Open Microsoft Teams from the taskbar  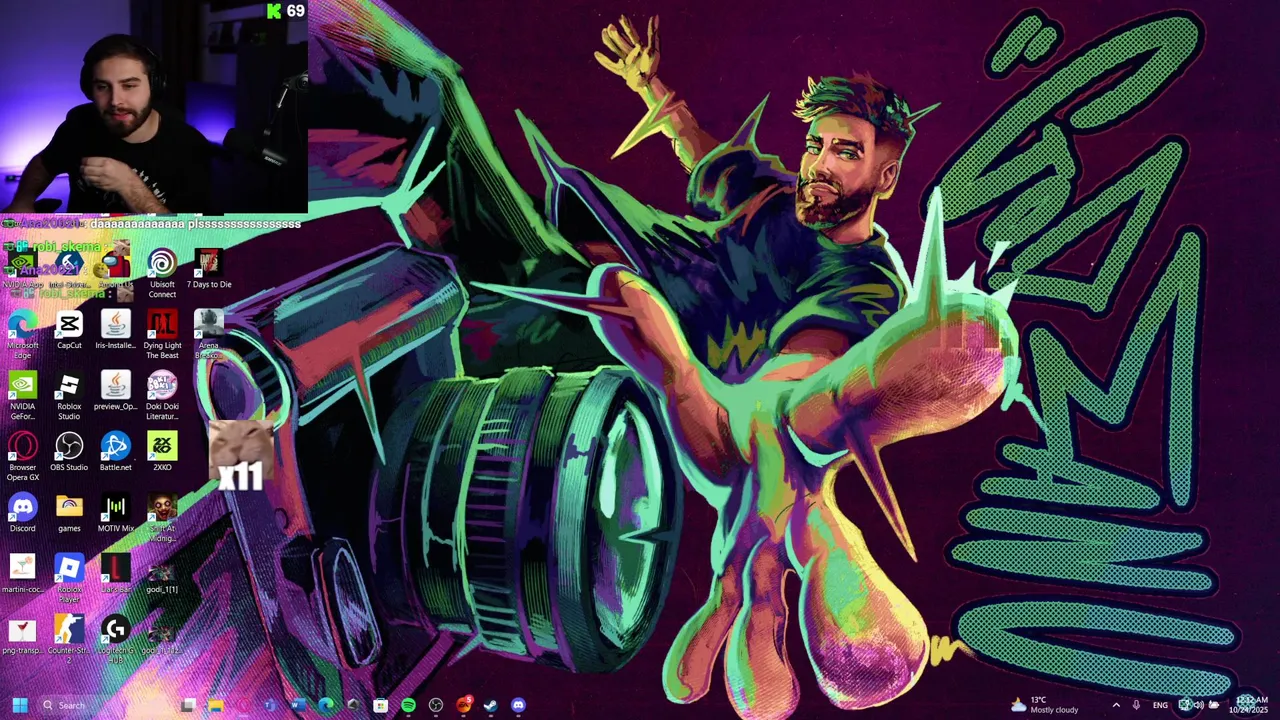(x=270, y=705)
